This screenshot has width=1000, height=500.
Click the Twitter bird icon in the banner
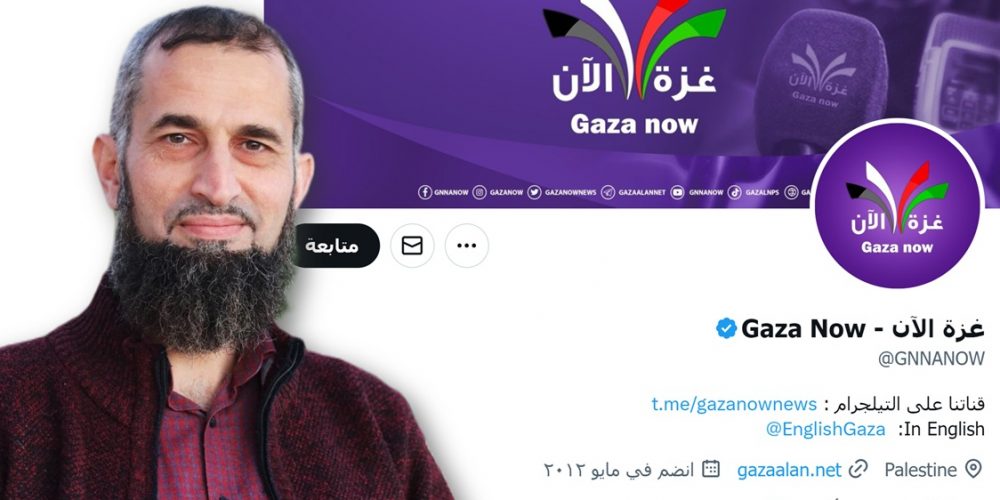point(534,192)
